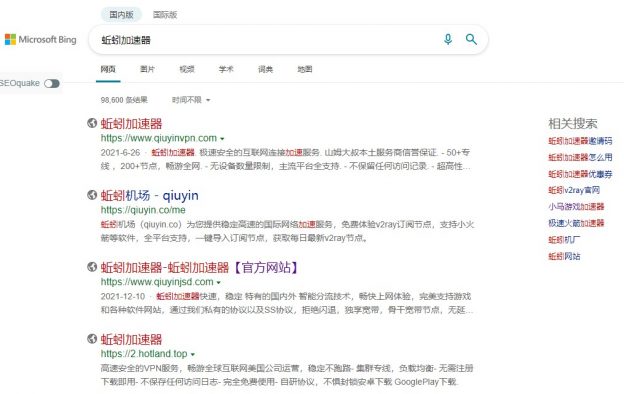Image resolution: width=624 pixels, height=394 pixels.
Task: Switch to 国际版 search version
Action: pos(165,15)
